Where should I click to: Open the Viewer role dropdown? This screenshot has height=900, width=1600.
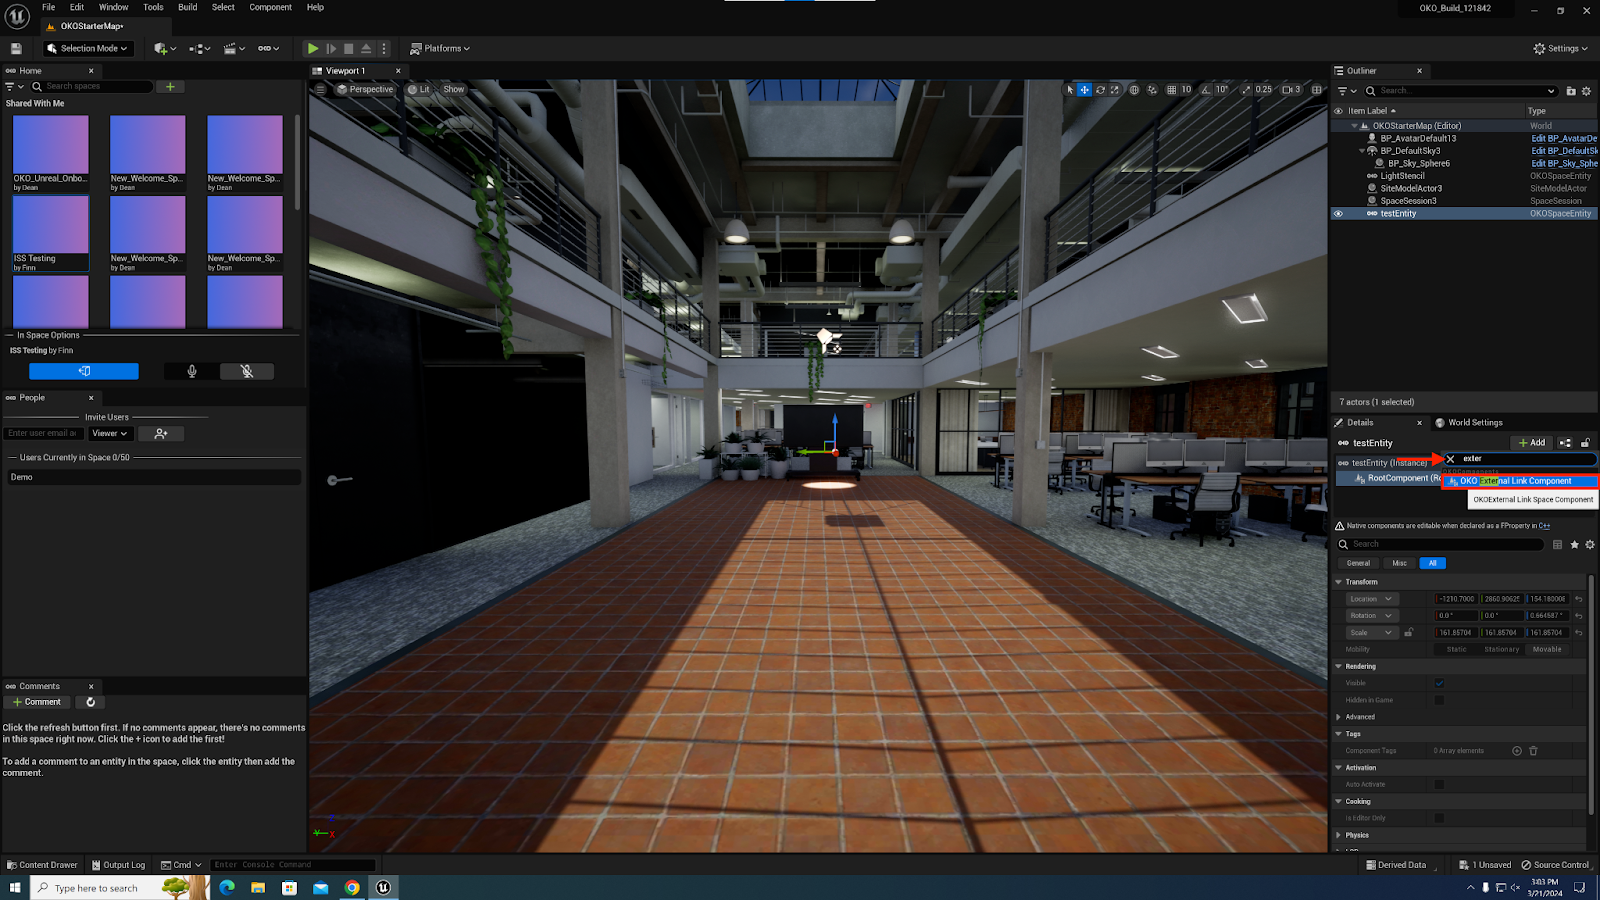click(109, 433)
